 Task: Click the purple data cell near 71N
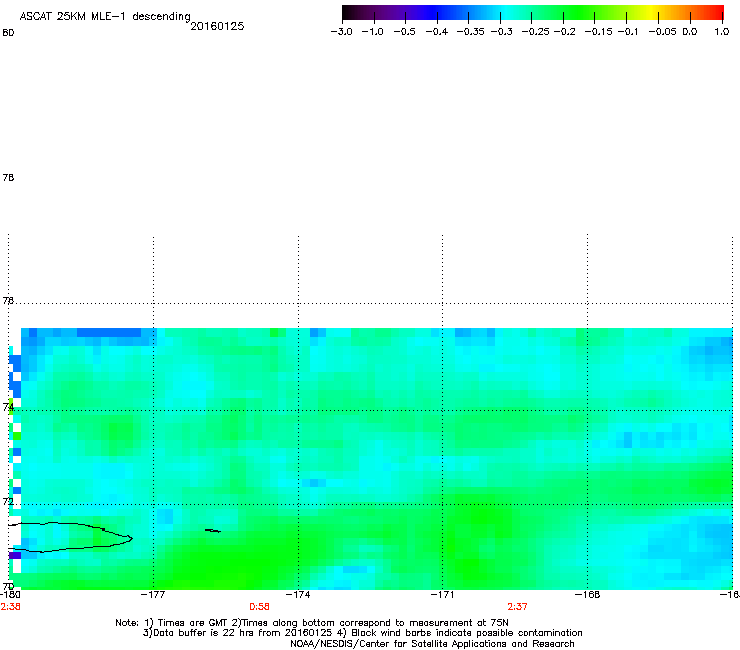click(15, 555)
